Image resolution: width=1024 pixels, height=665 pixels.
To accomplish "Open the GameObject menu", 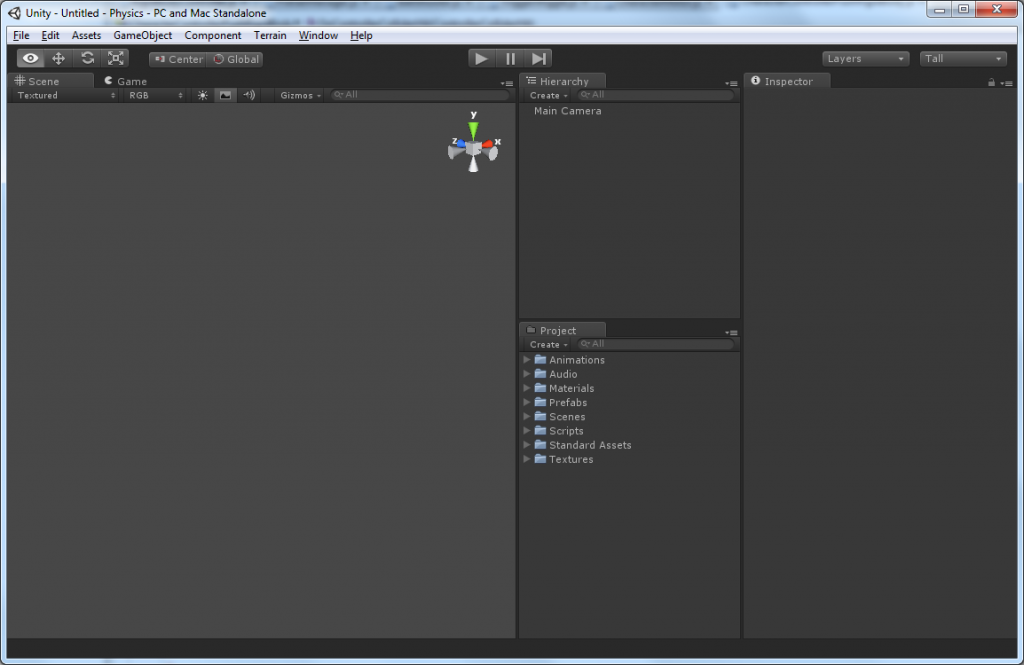I will pyautogui.click(x=143, y=35).
